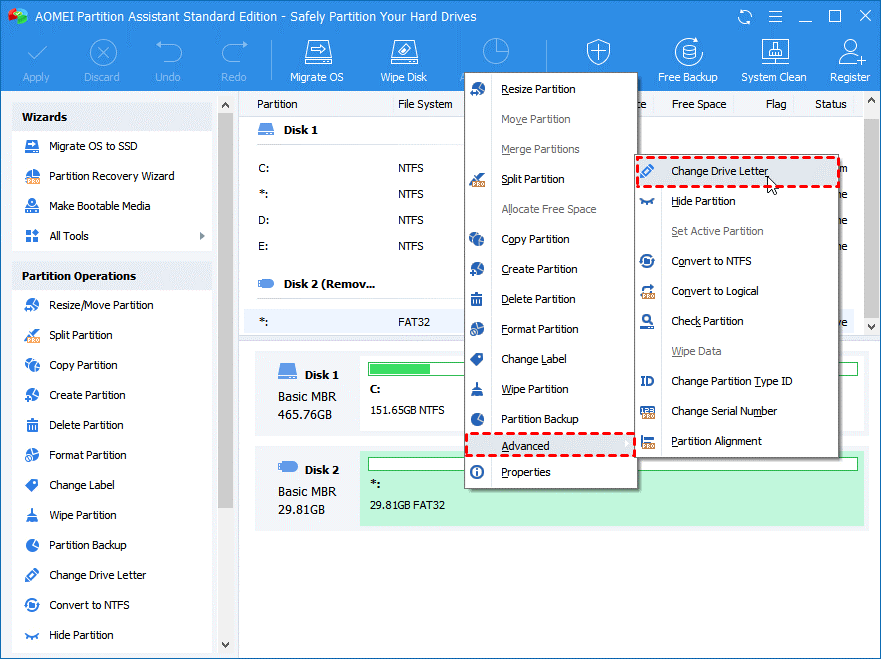This screenshot has height=659, width=881.
Task: Choose Convert to NTFS from the submenu
Action: click(714, 261)
